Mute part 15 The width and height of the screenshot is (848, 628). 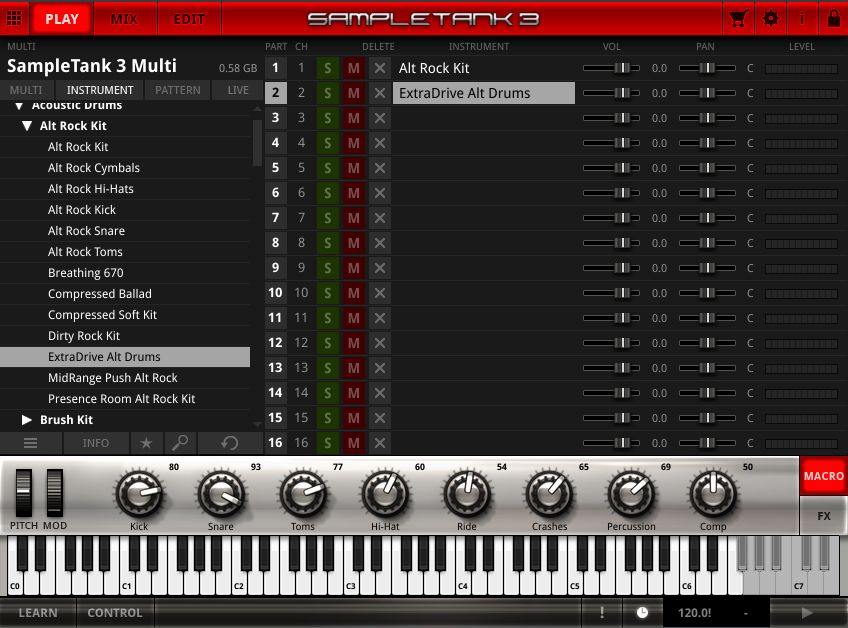pyautogui.click(x=353, y=418)
